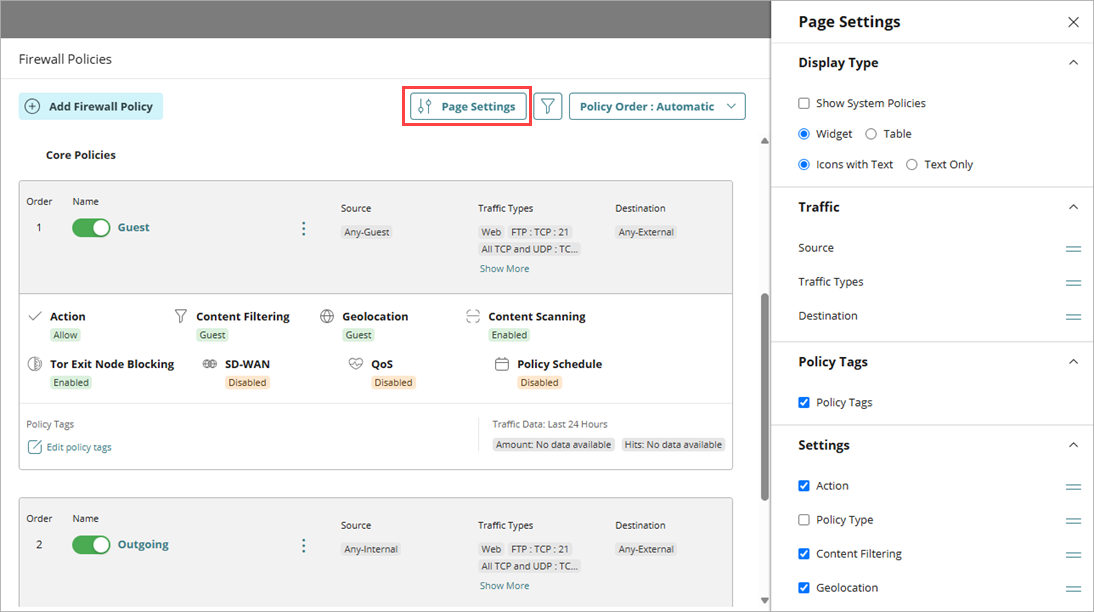Open the Guest policy name link

tap(133, 227)
